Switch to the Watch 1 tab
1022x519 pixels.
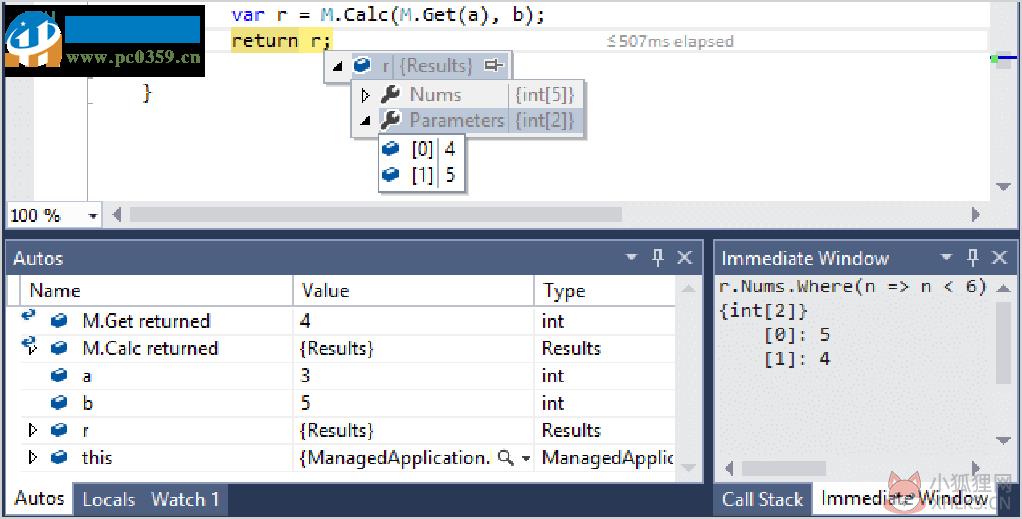tap(185, 499)
